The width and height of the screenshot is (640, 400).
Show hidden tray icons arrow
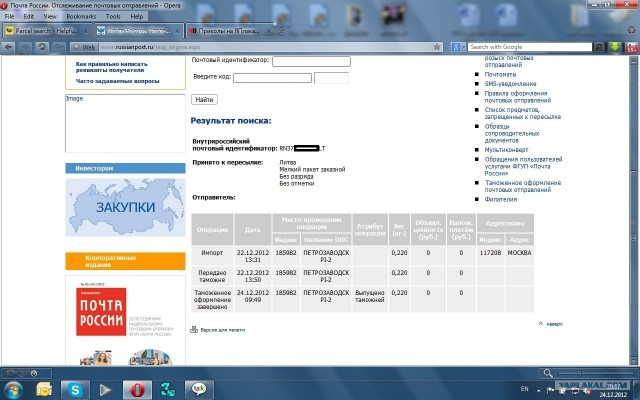click(538, 390)
